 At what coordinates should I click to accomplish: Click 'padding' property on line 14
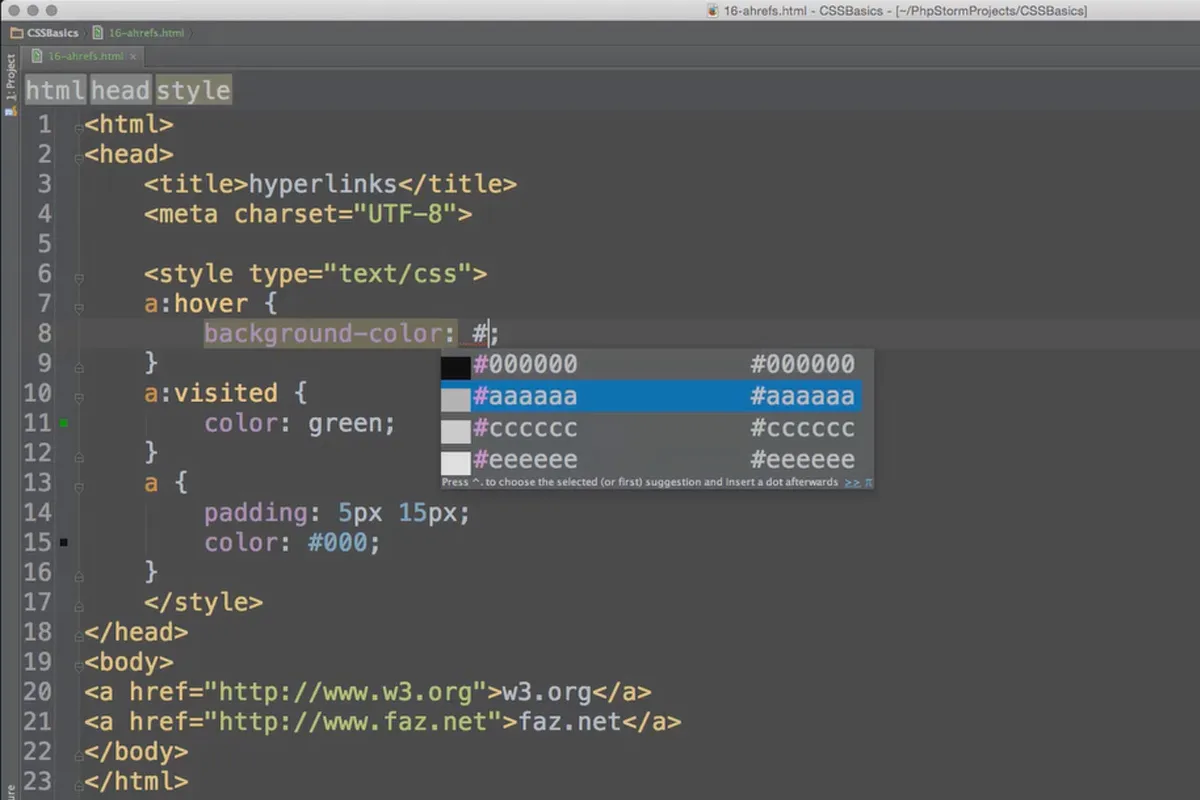pos(256,513)
